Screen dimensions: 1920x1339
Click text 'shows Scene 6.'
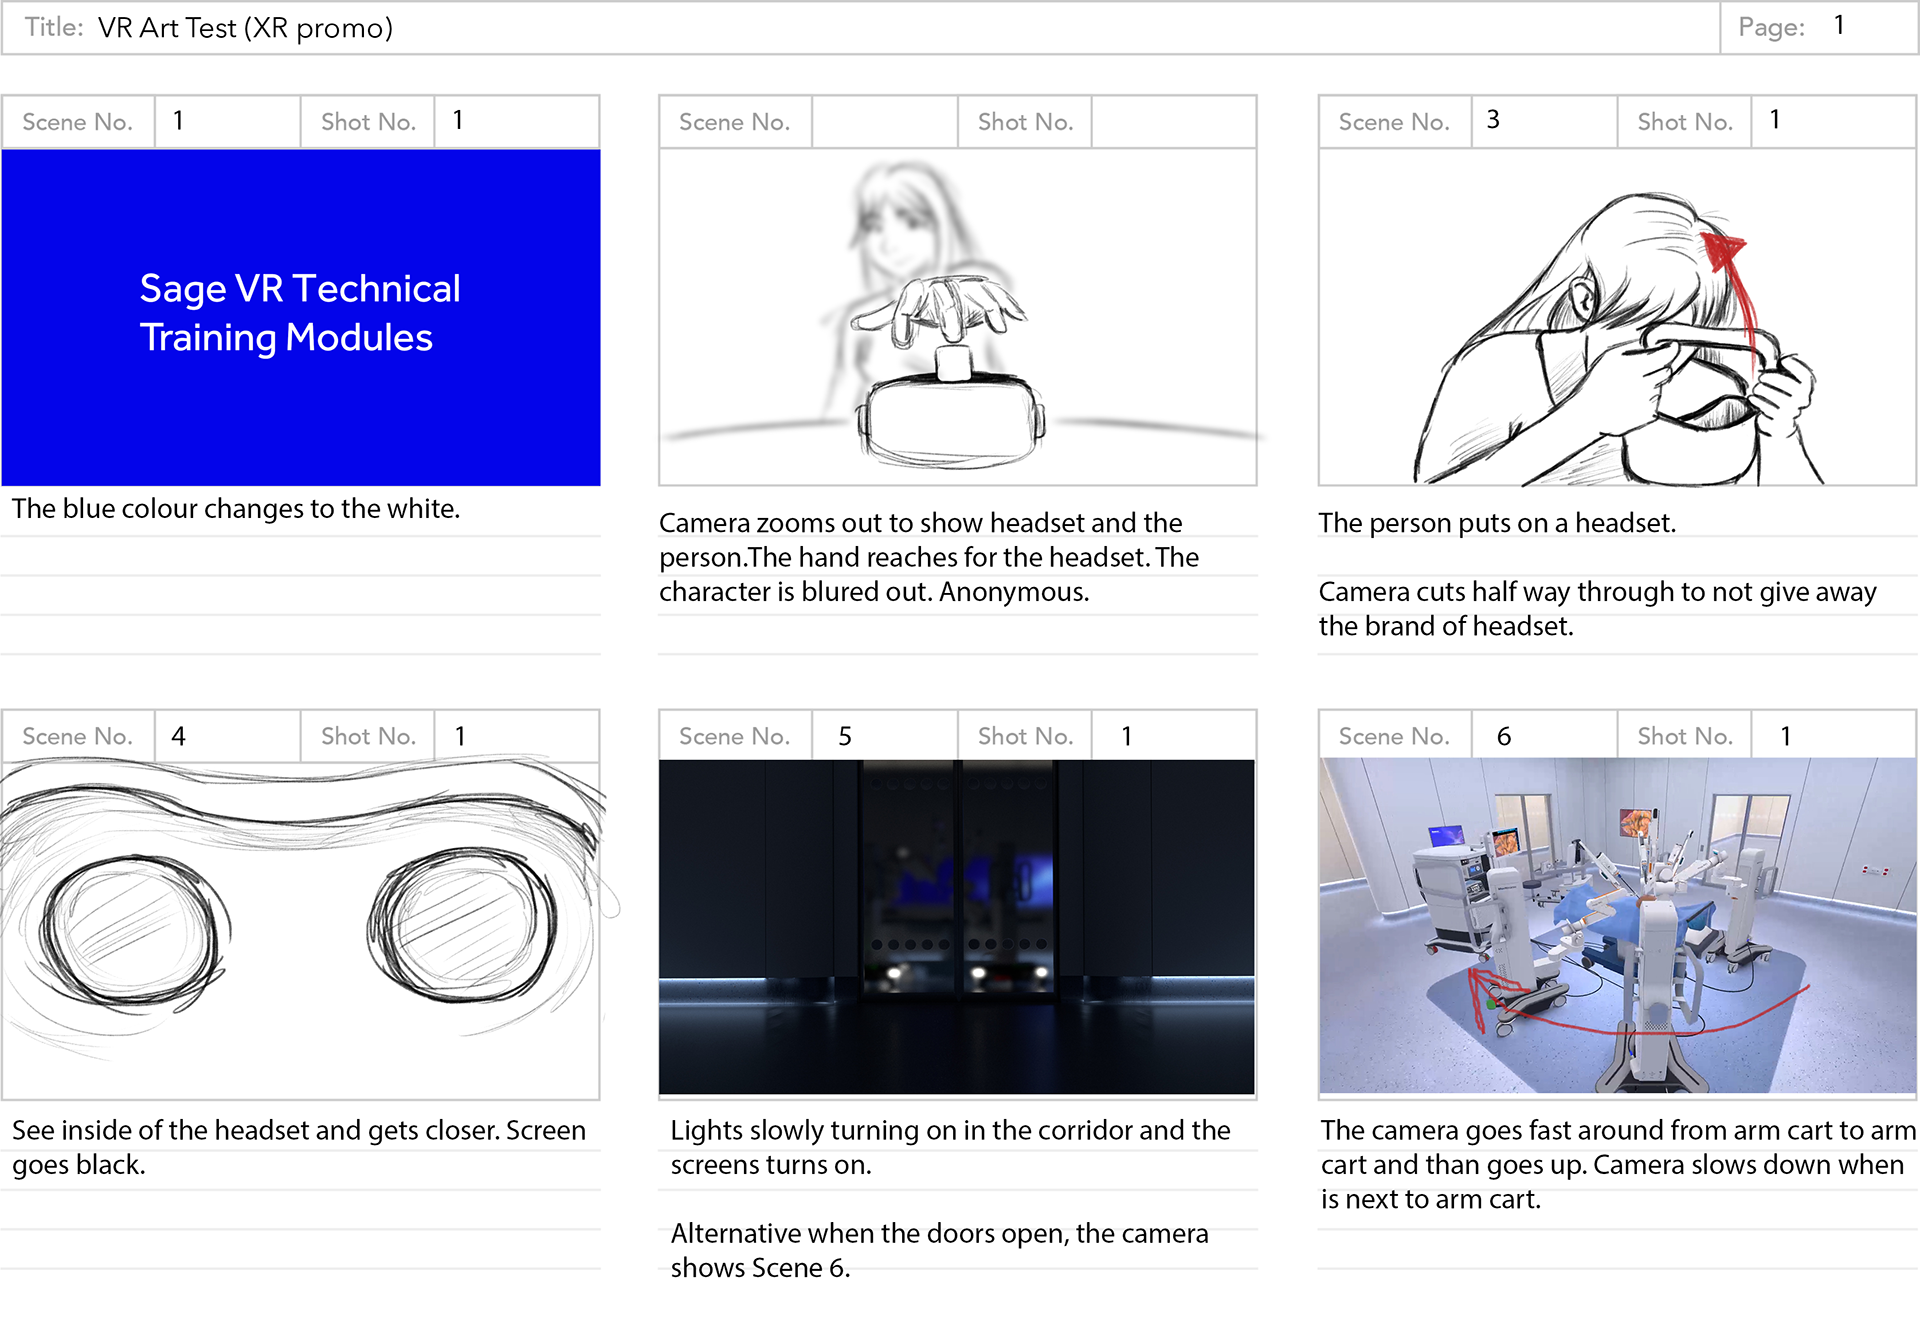coord(760,1268)
